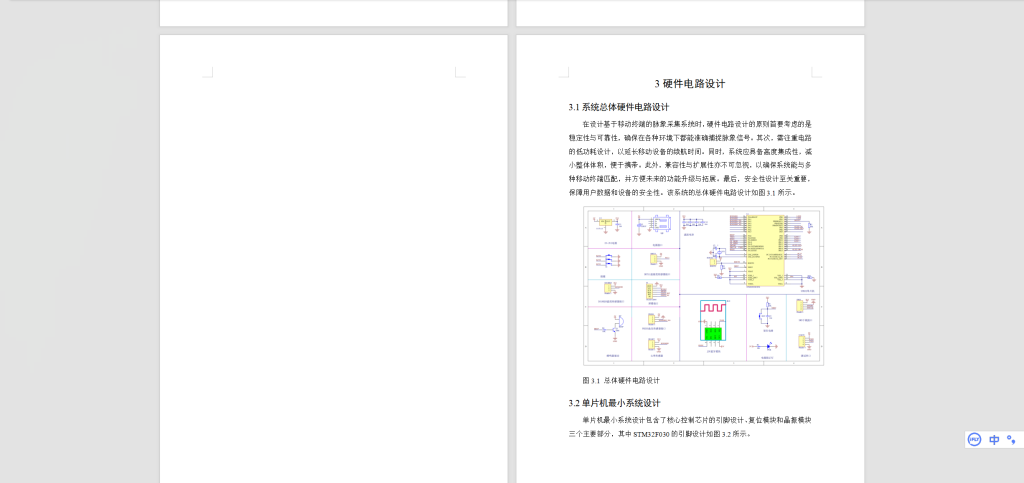Toggle the 中 Chinese/English input mode

(994, 440)
